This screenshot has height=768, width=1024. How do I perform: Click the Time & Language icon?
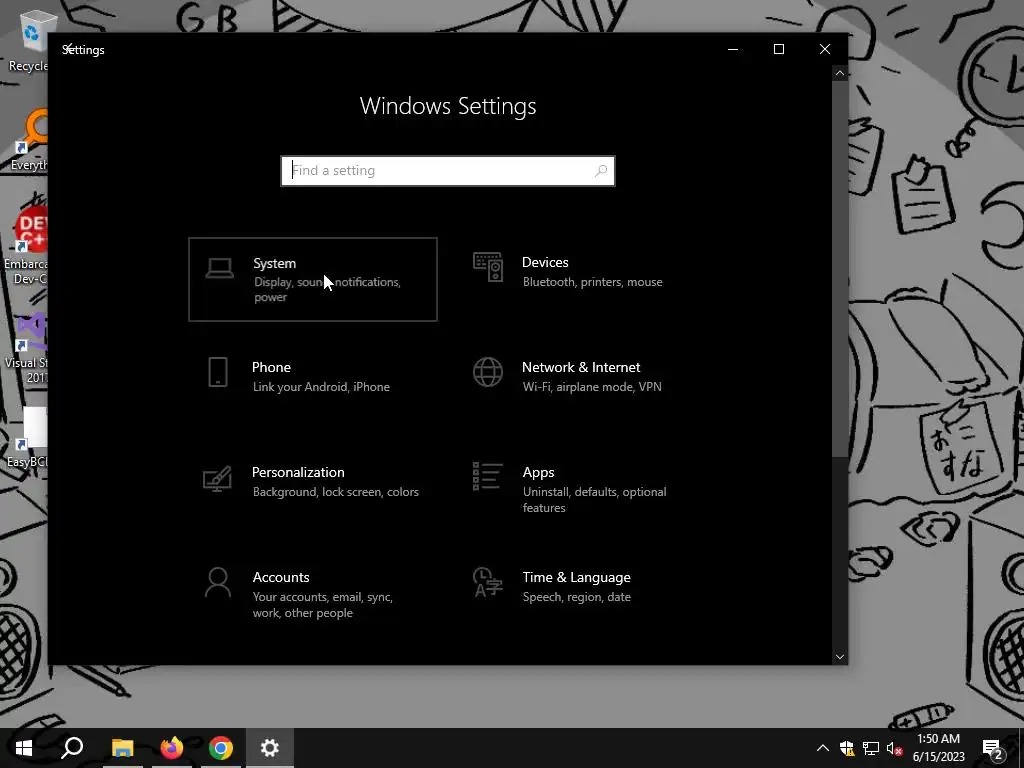pyautogui.click(x=488, y=582)
